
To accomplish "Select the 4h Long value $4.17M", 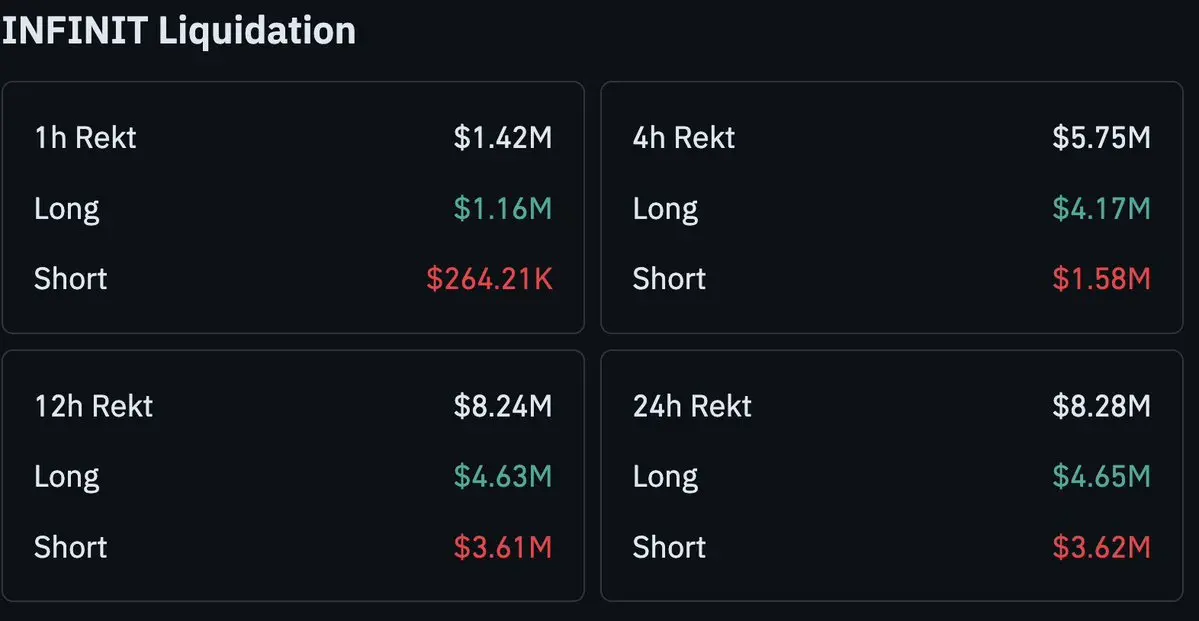I will click(x=1101, y=208).
